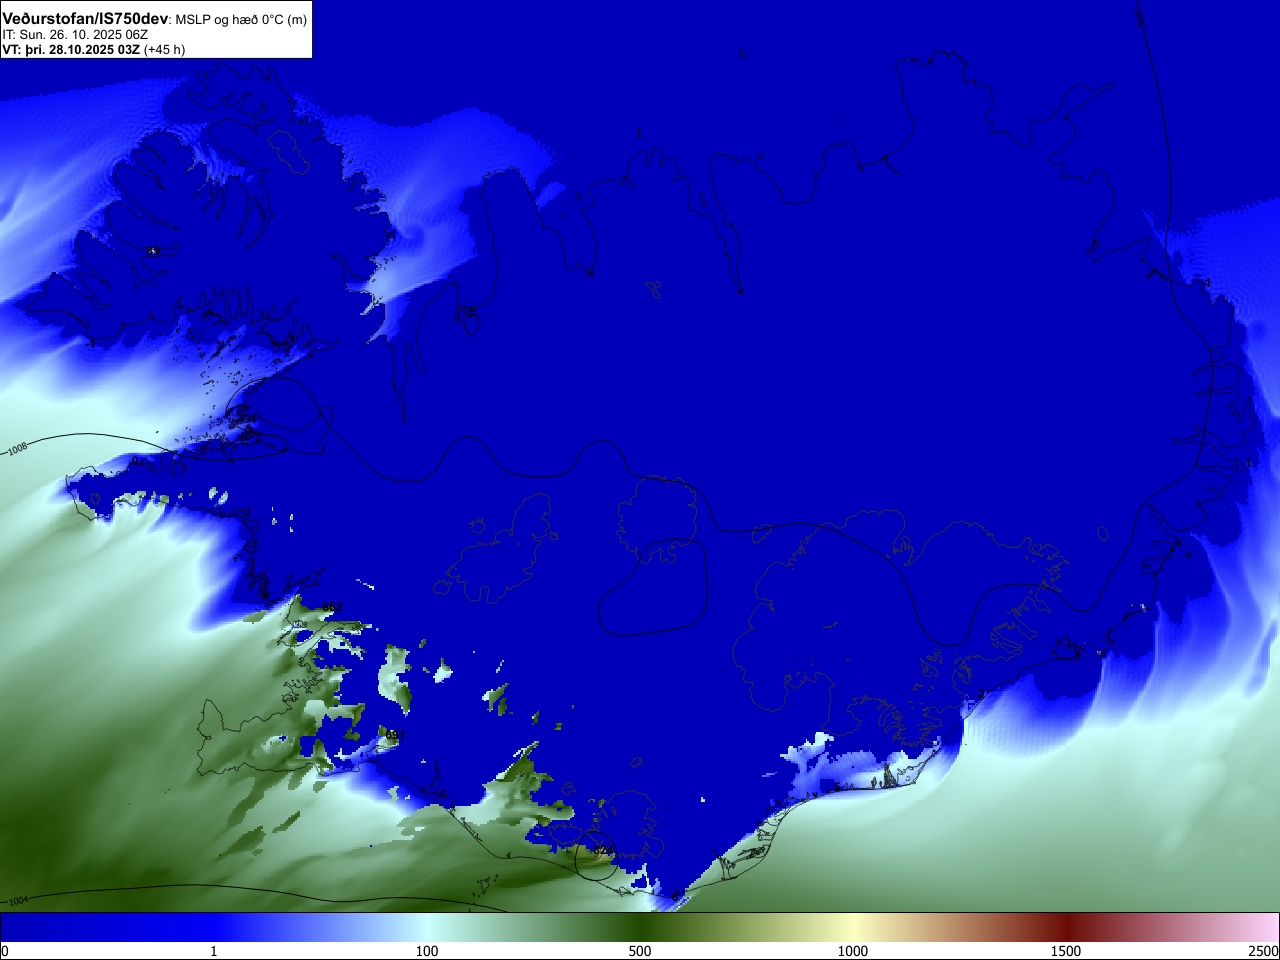Click the 1004 isobar label
The width and height of the screenshot is (1280, 960).
point(18,901)
